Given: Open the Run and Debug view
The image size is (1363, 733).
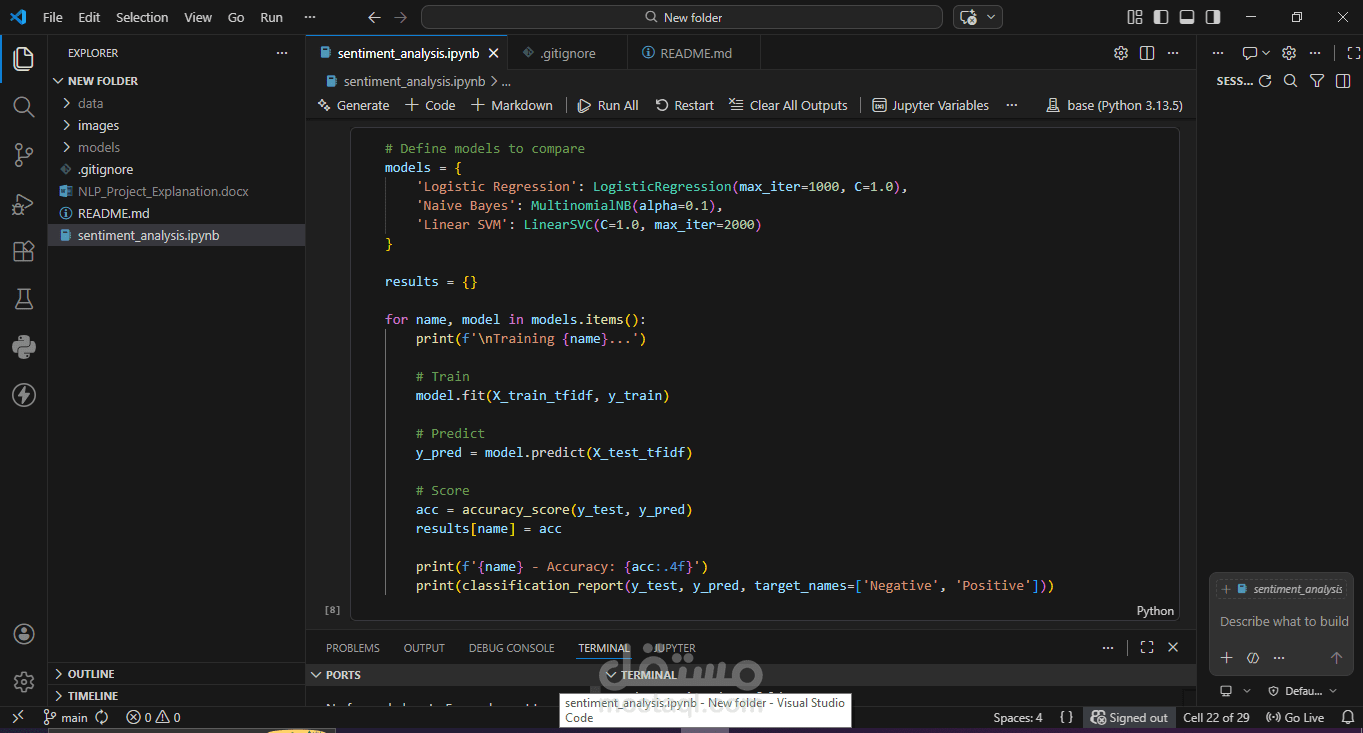Looking at the screenshot, I should pyautogui.click(x=23, y=203).
